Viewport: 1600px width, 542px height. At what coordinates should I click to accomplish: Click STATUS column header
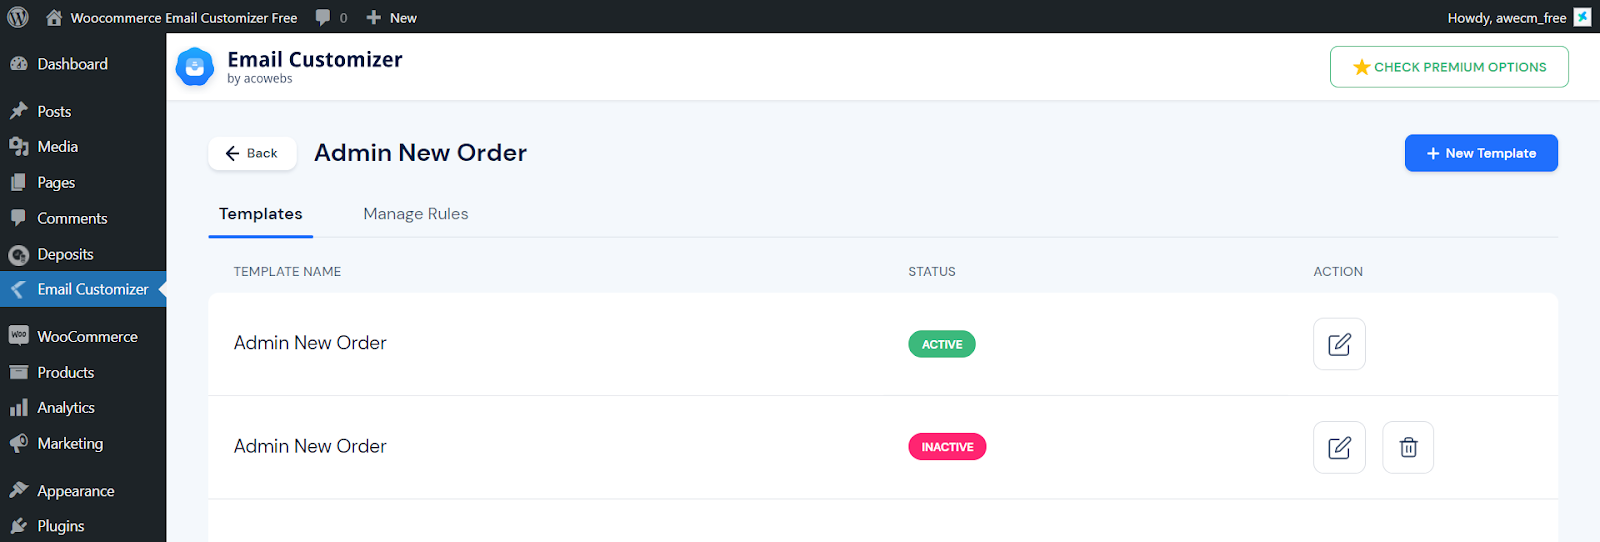coord(932,271)
